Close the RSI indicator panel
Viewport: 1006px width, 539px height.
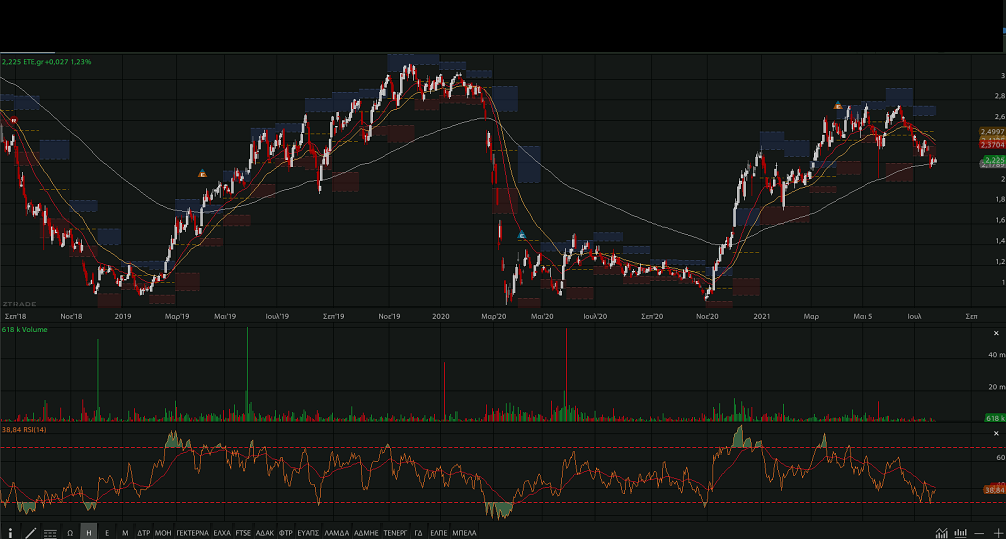[x=996, y=433]
